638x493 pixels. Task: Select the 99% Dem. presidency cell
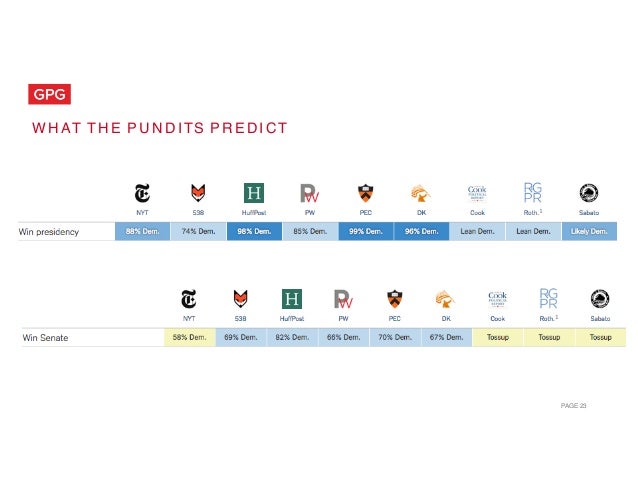point(366,231)
